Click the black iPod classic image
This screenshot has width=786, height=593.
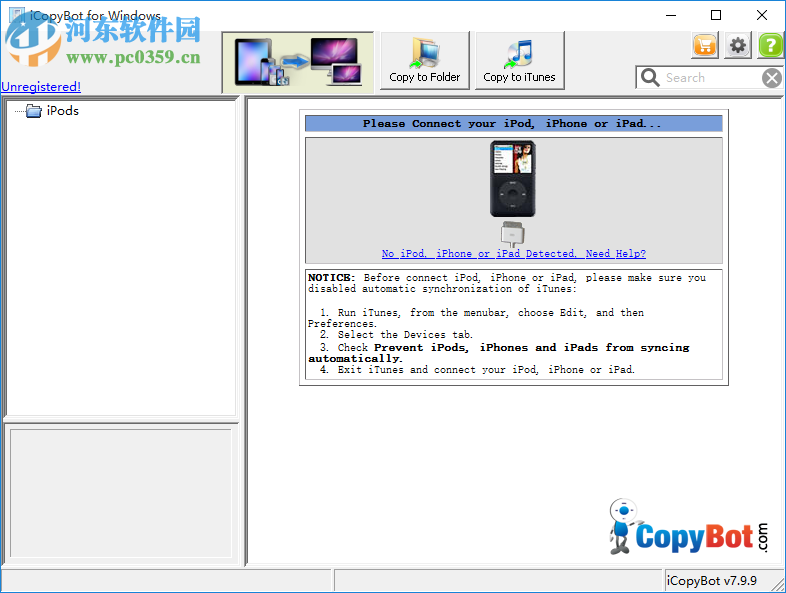(x=513, y=179)
